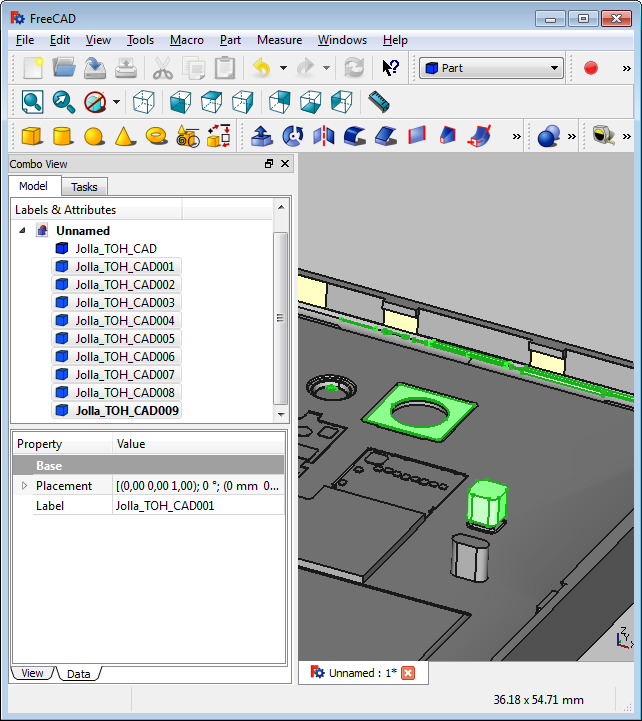Click the Chamfer tool icon
642x721 pixels.
[386, 137]
